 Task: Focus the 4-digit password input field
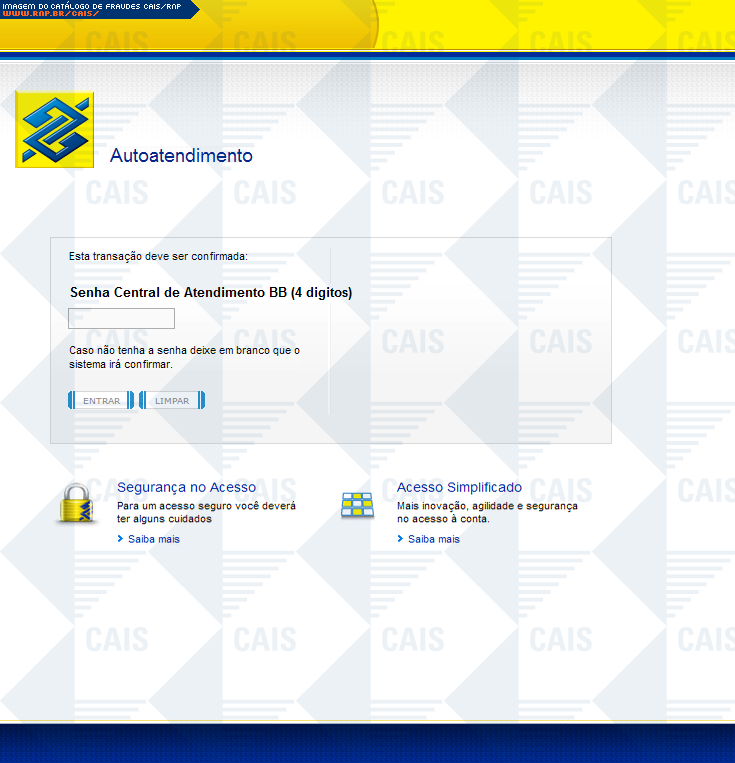click(121, 319)
